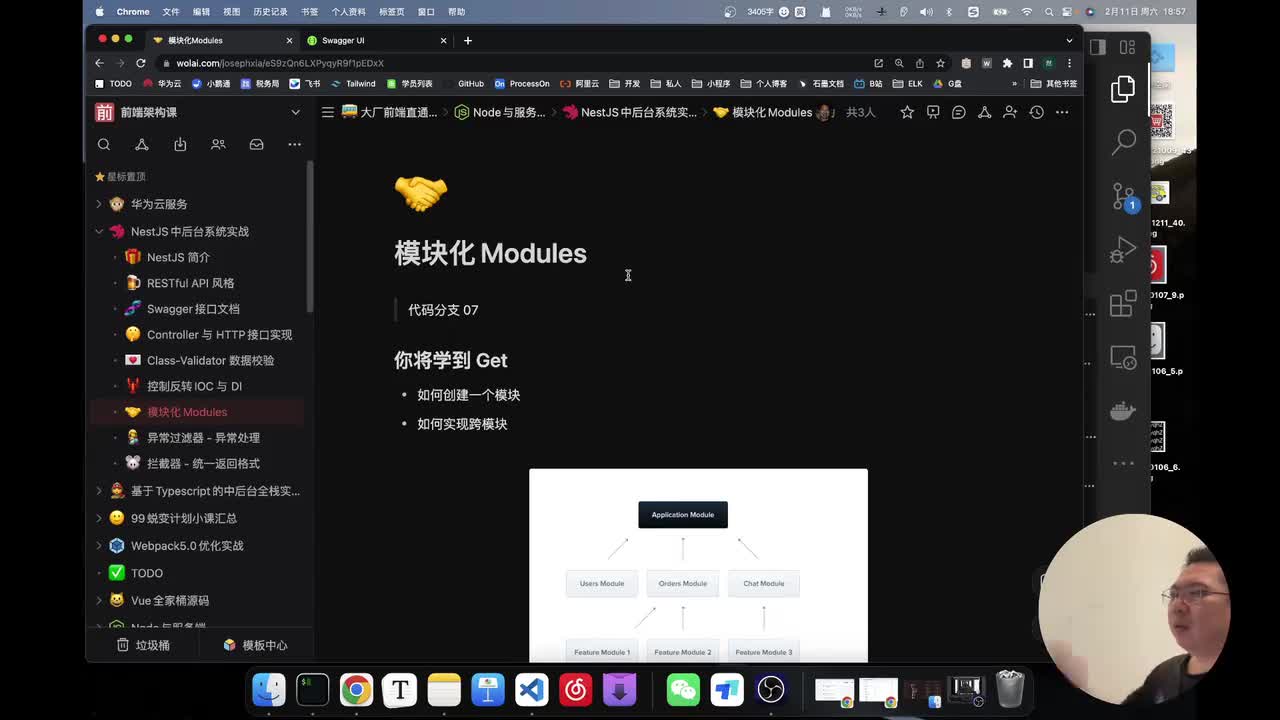Open the inbox icon in sidebar toolbar
Viewport: 1280px width, 720px height.
coord(256,144)
